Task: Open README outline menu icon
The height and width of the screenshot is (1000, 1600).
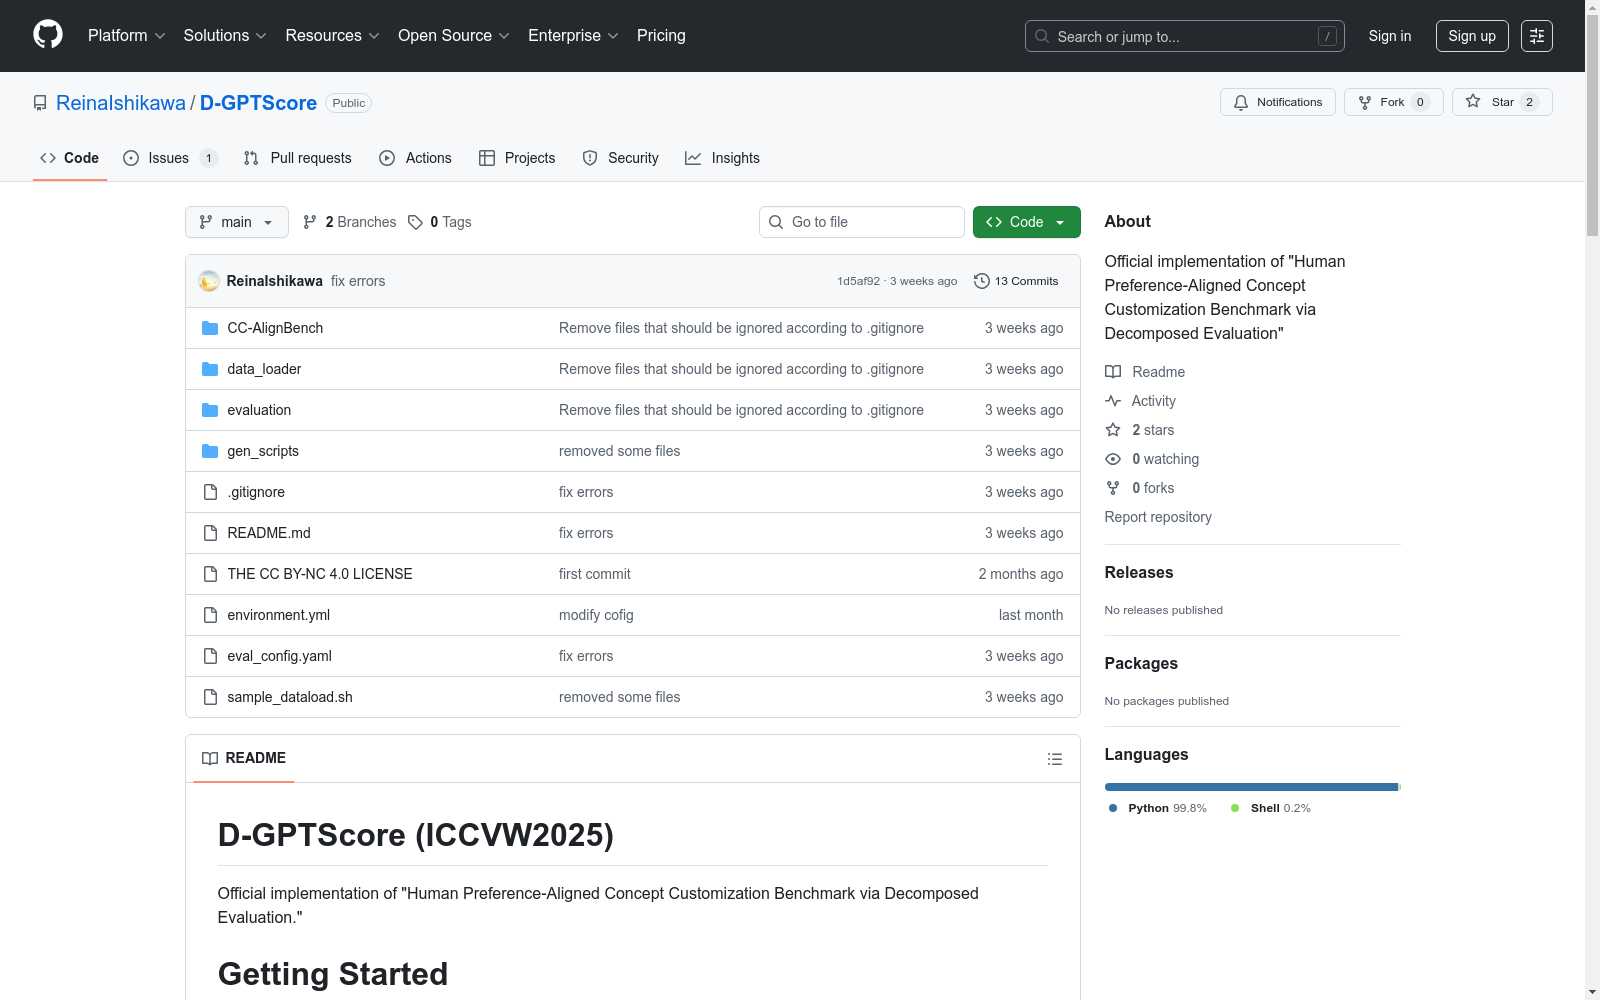Action: 1054,759
